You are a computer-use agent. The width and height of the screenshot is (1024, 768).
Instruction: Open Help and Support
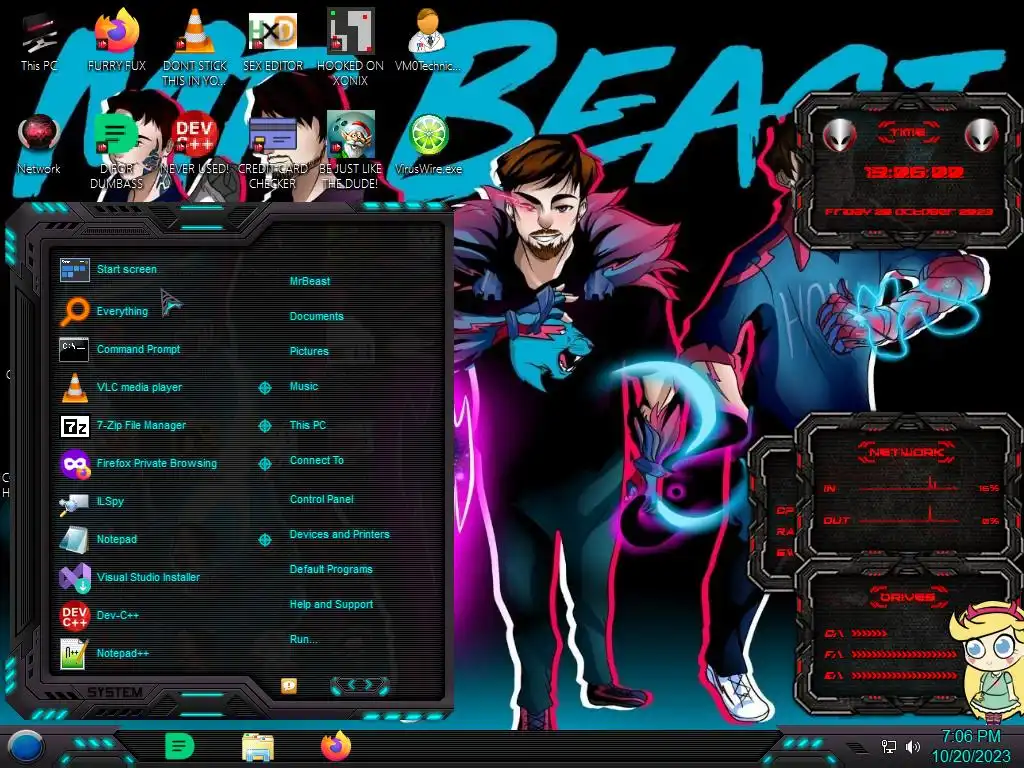331,604
